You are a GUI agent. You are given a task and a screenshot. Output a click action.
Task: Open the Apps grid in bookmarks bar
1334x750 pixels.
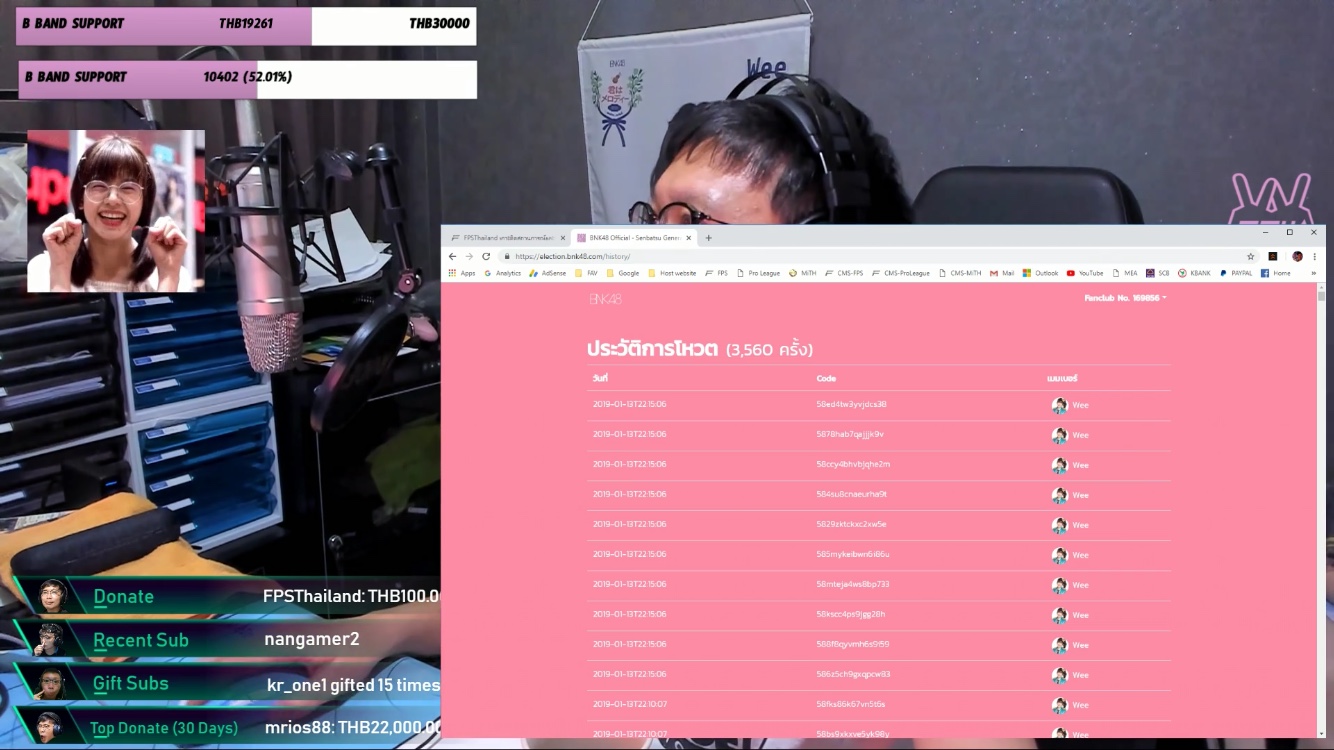click(x=462, y=273)
